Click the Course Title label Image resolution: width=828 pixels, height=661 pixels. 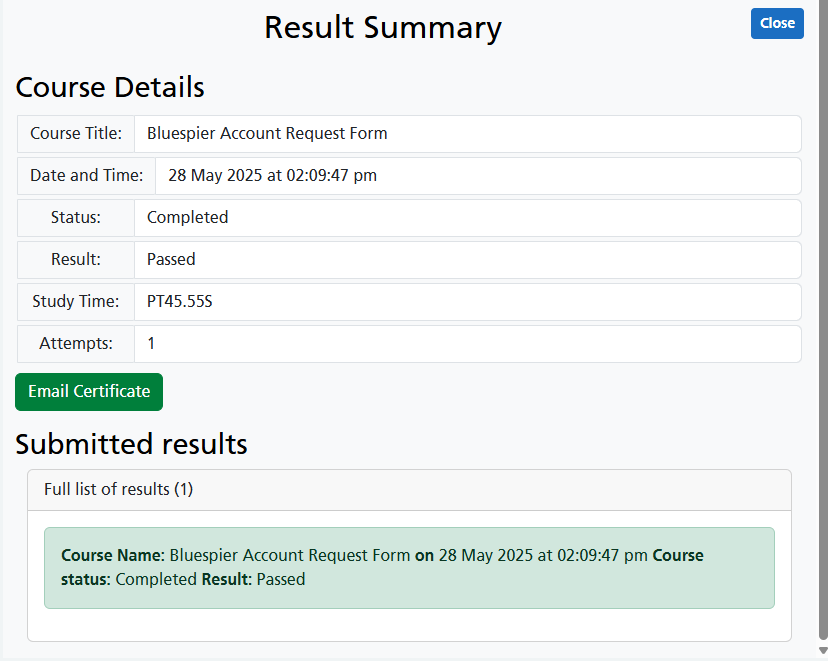click(x=76, y=134)
